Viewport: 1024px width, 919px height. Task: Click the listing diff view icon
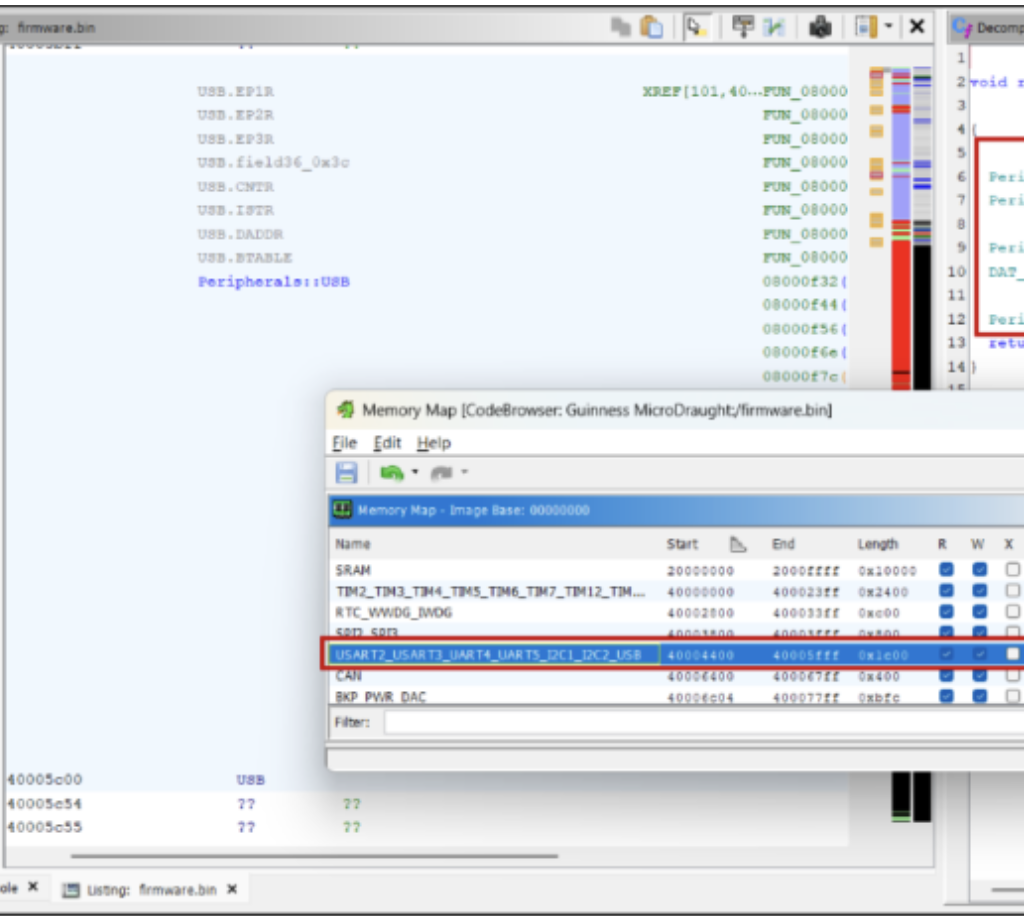tap(775, 28)
